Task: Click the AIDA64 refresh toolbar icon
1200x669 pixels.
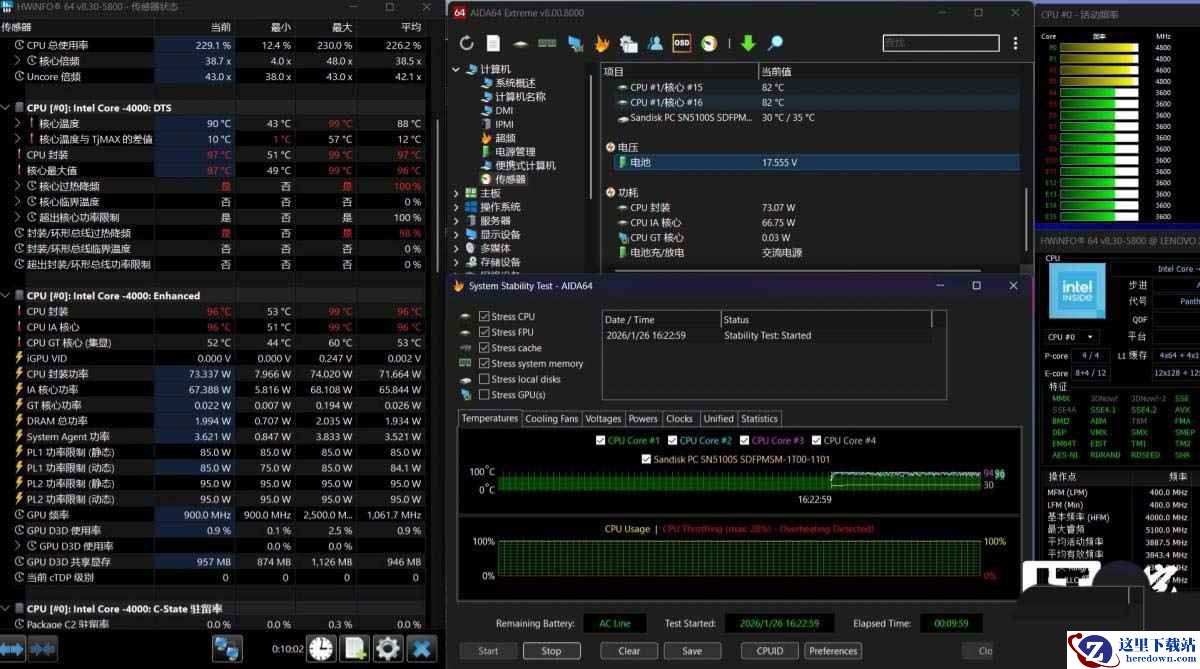Action: click(x=466, y=43)
